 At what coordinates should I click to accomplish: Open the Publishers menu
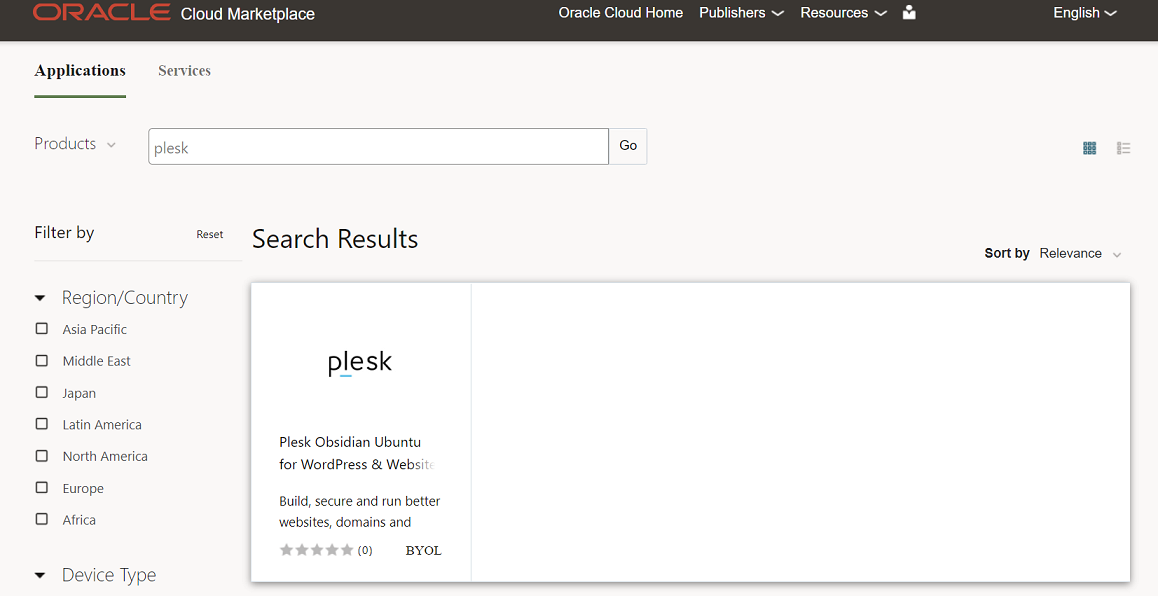(x=741, y=13)
